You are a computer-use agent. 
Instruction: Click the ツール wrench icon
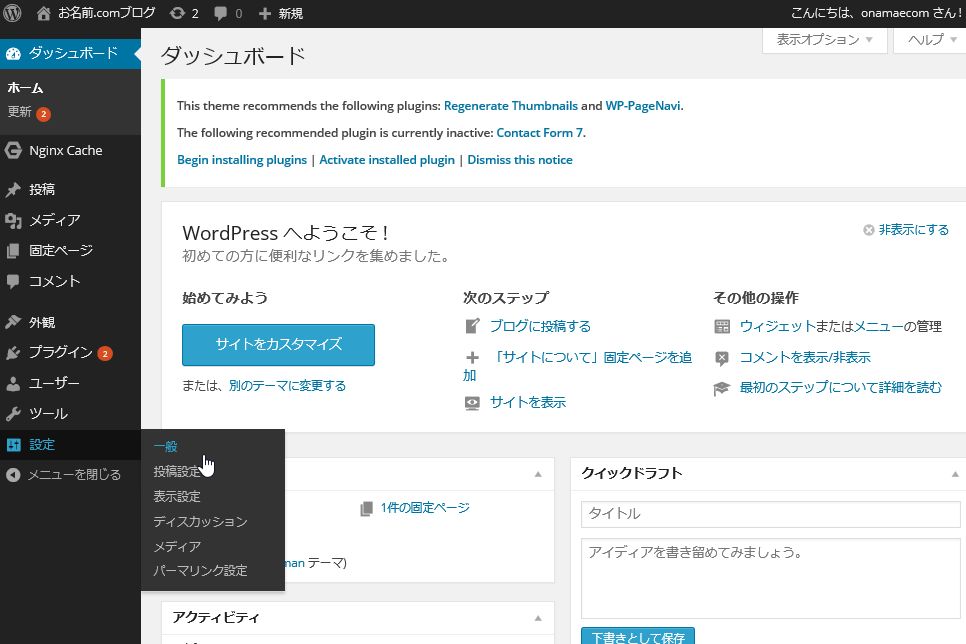[x=13, y=414]
